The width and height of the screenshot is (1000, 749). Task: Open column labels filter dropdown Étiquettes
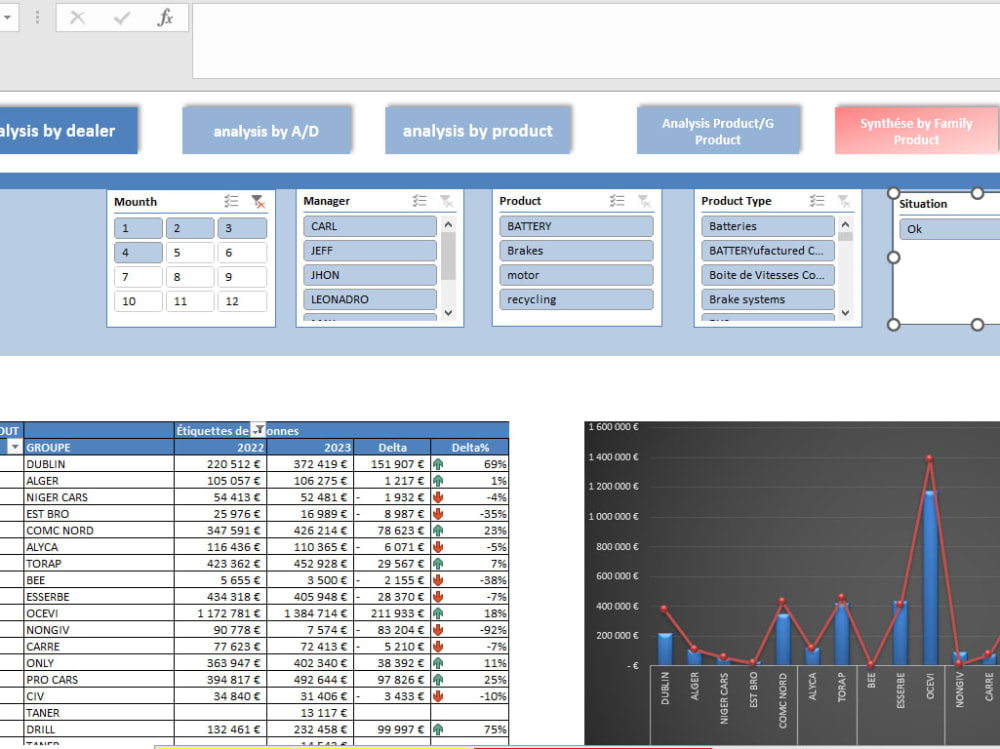coord(258,430)
